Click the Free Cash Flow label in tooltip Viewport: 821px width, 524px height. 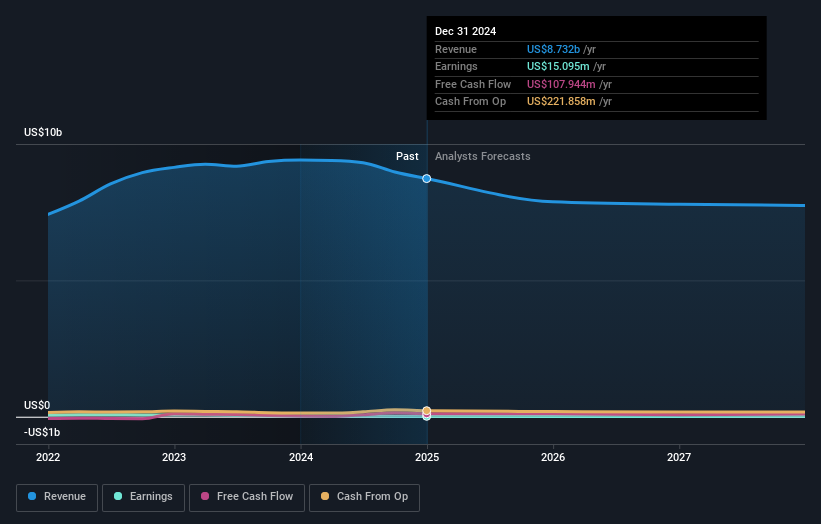[473, 84]
